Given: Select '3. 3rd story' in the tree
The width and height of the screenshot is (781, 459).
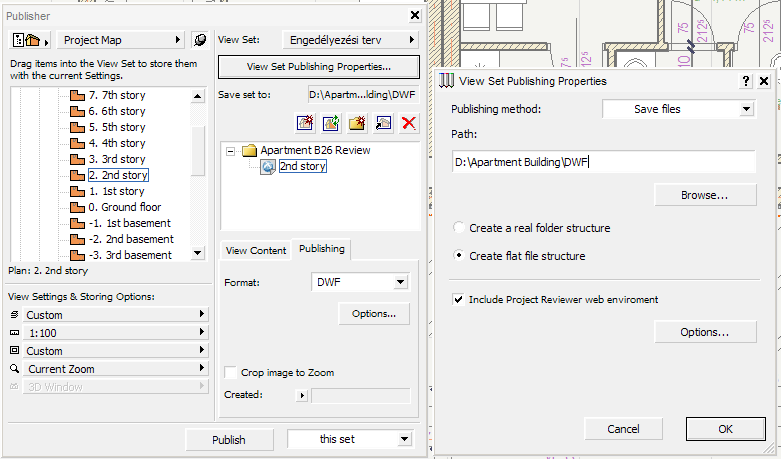Looking at the screenshot, I should tap(117, 159).
